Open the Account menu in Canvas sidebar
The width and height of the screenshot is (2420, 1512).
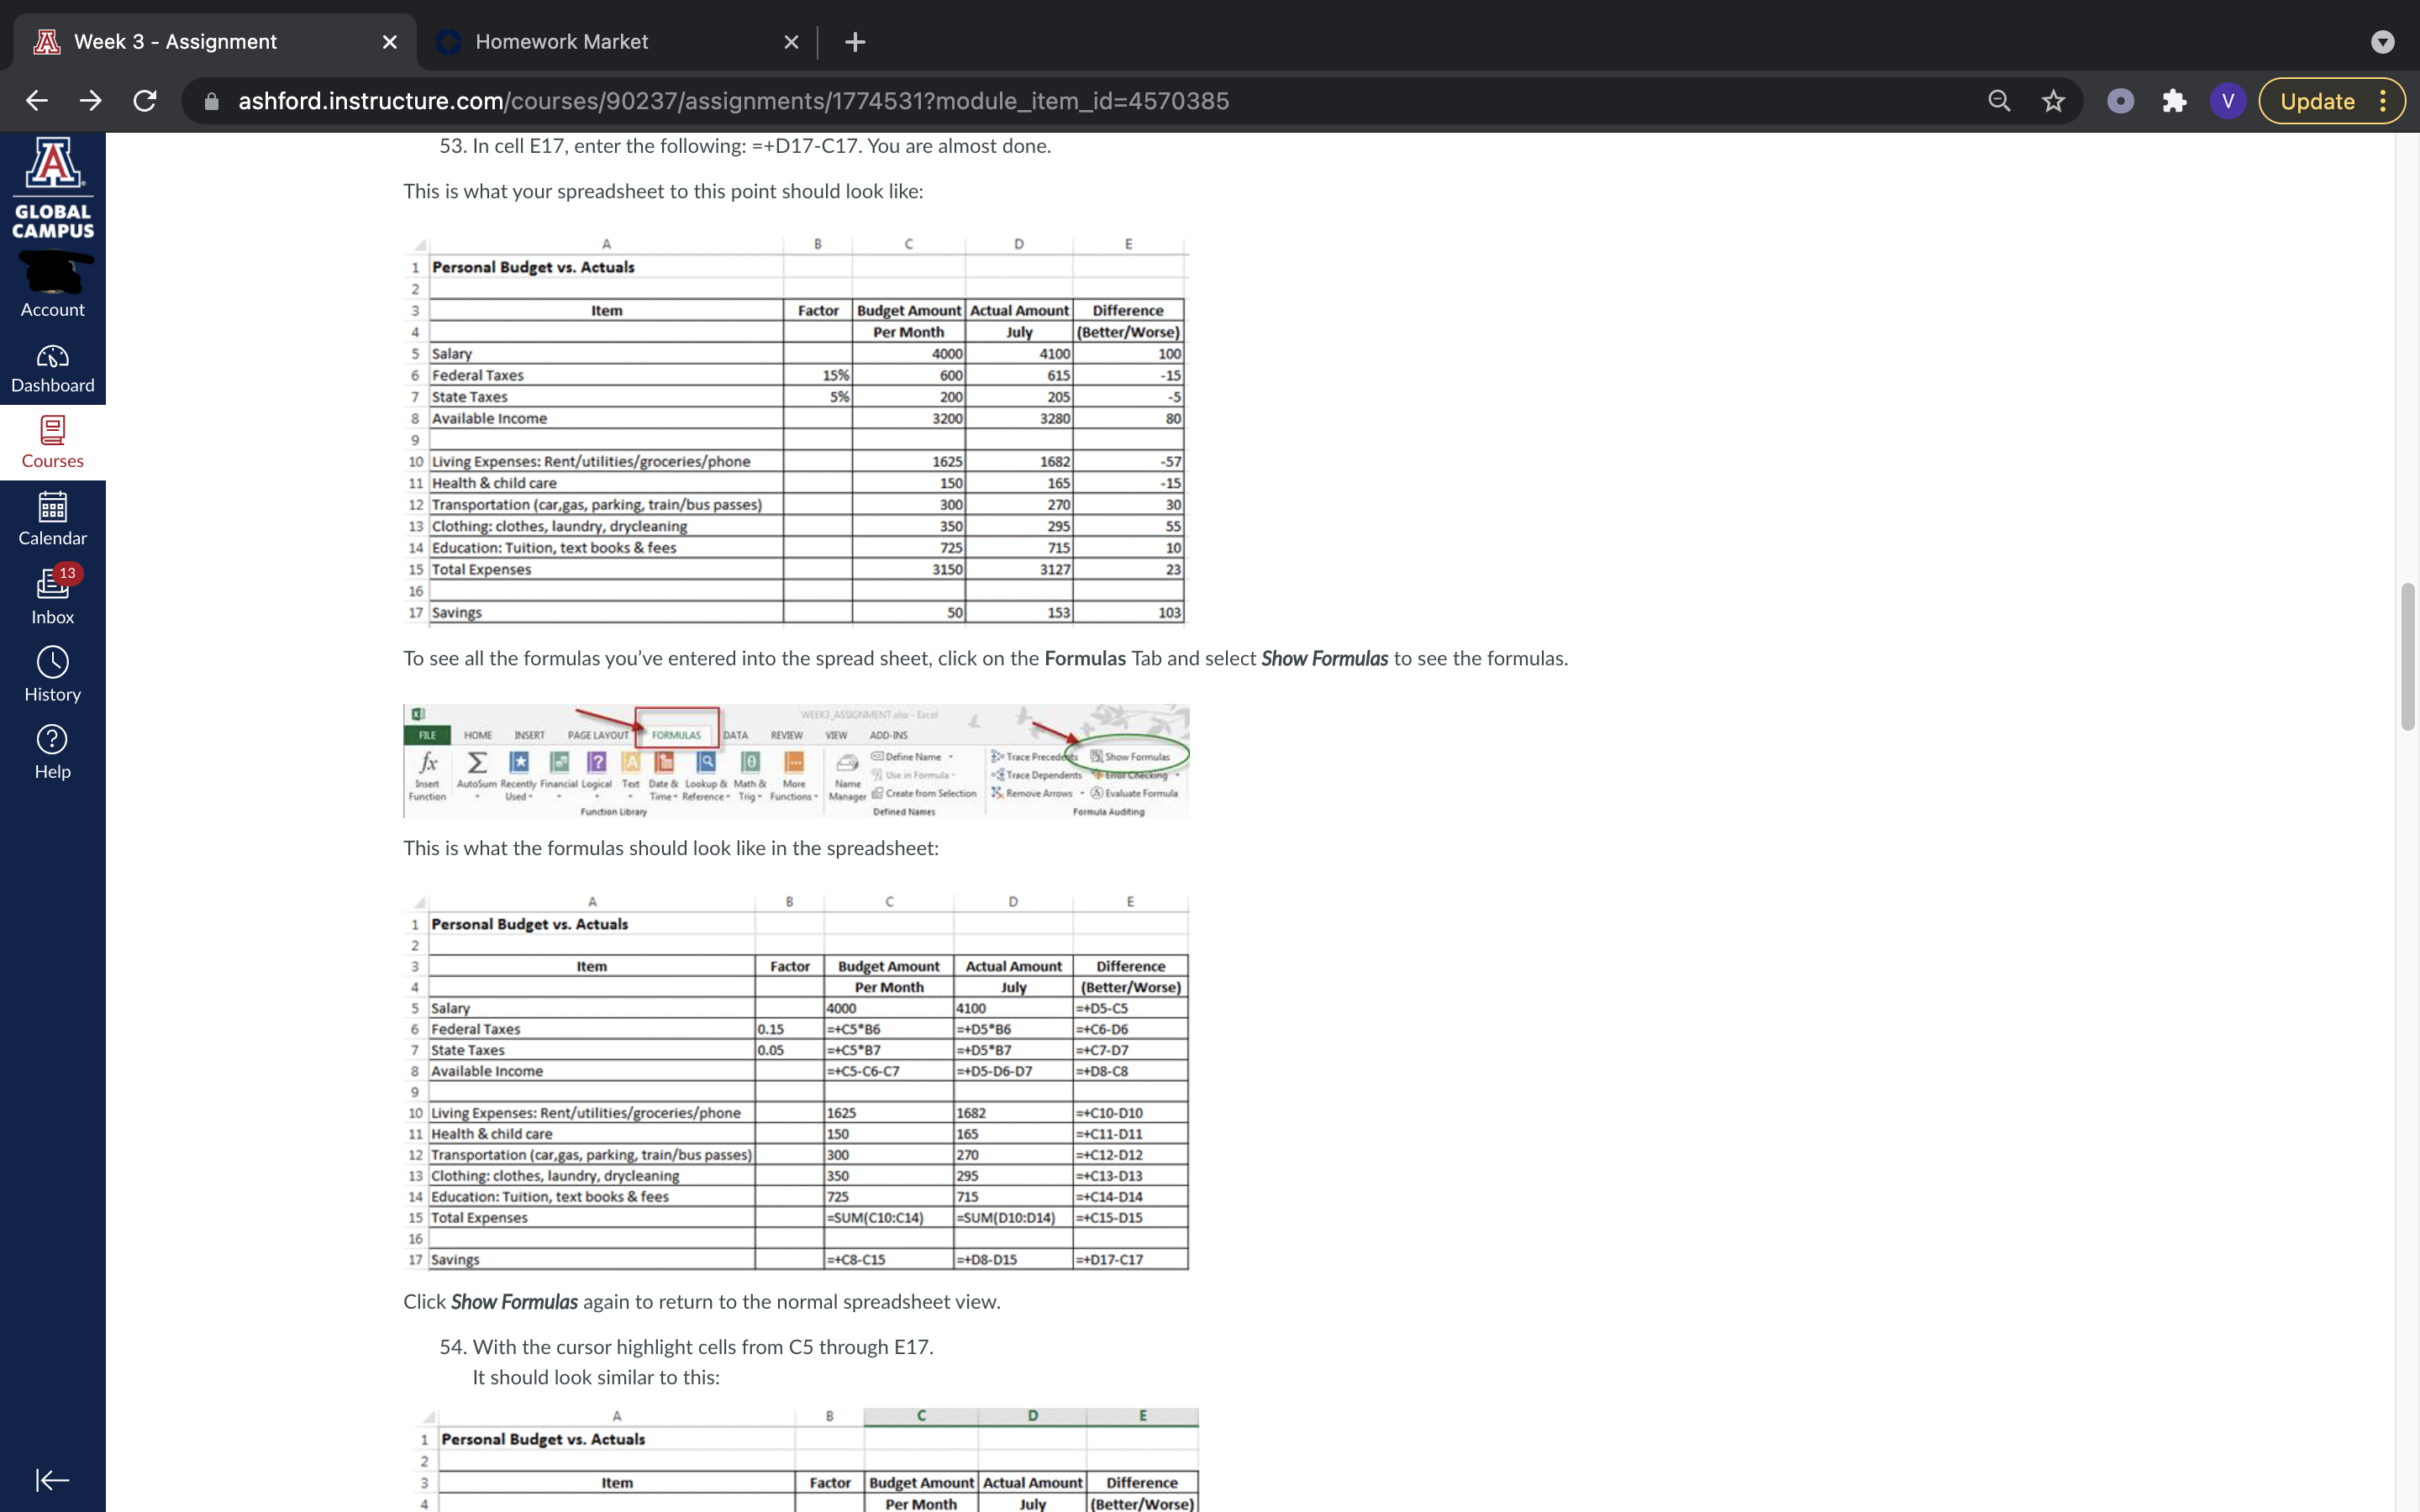click(x=53, y=286)
